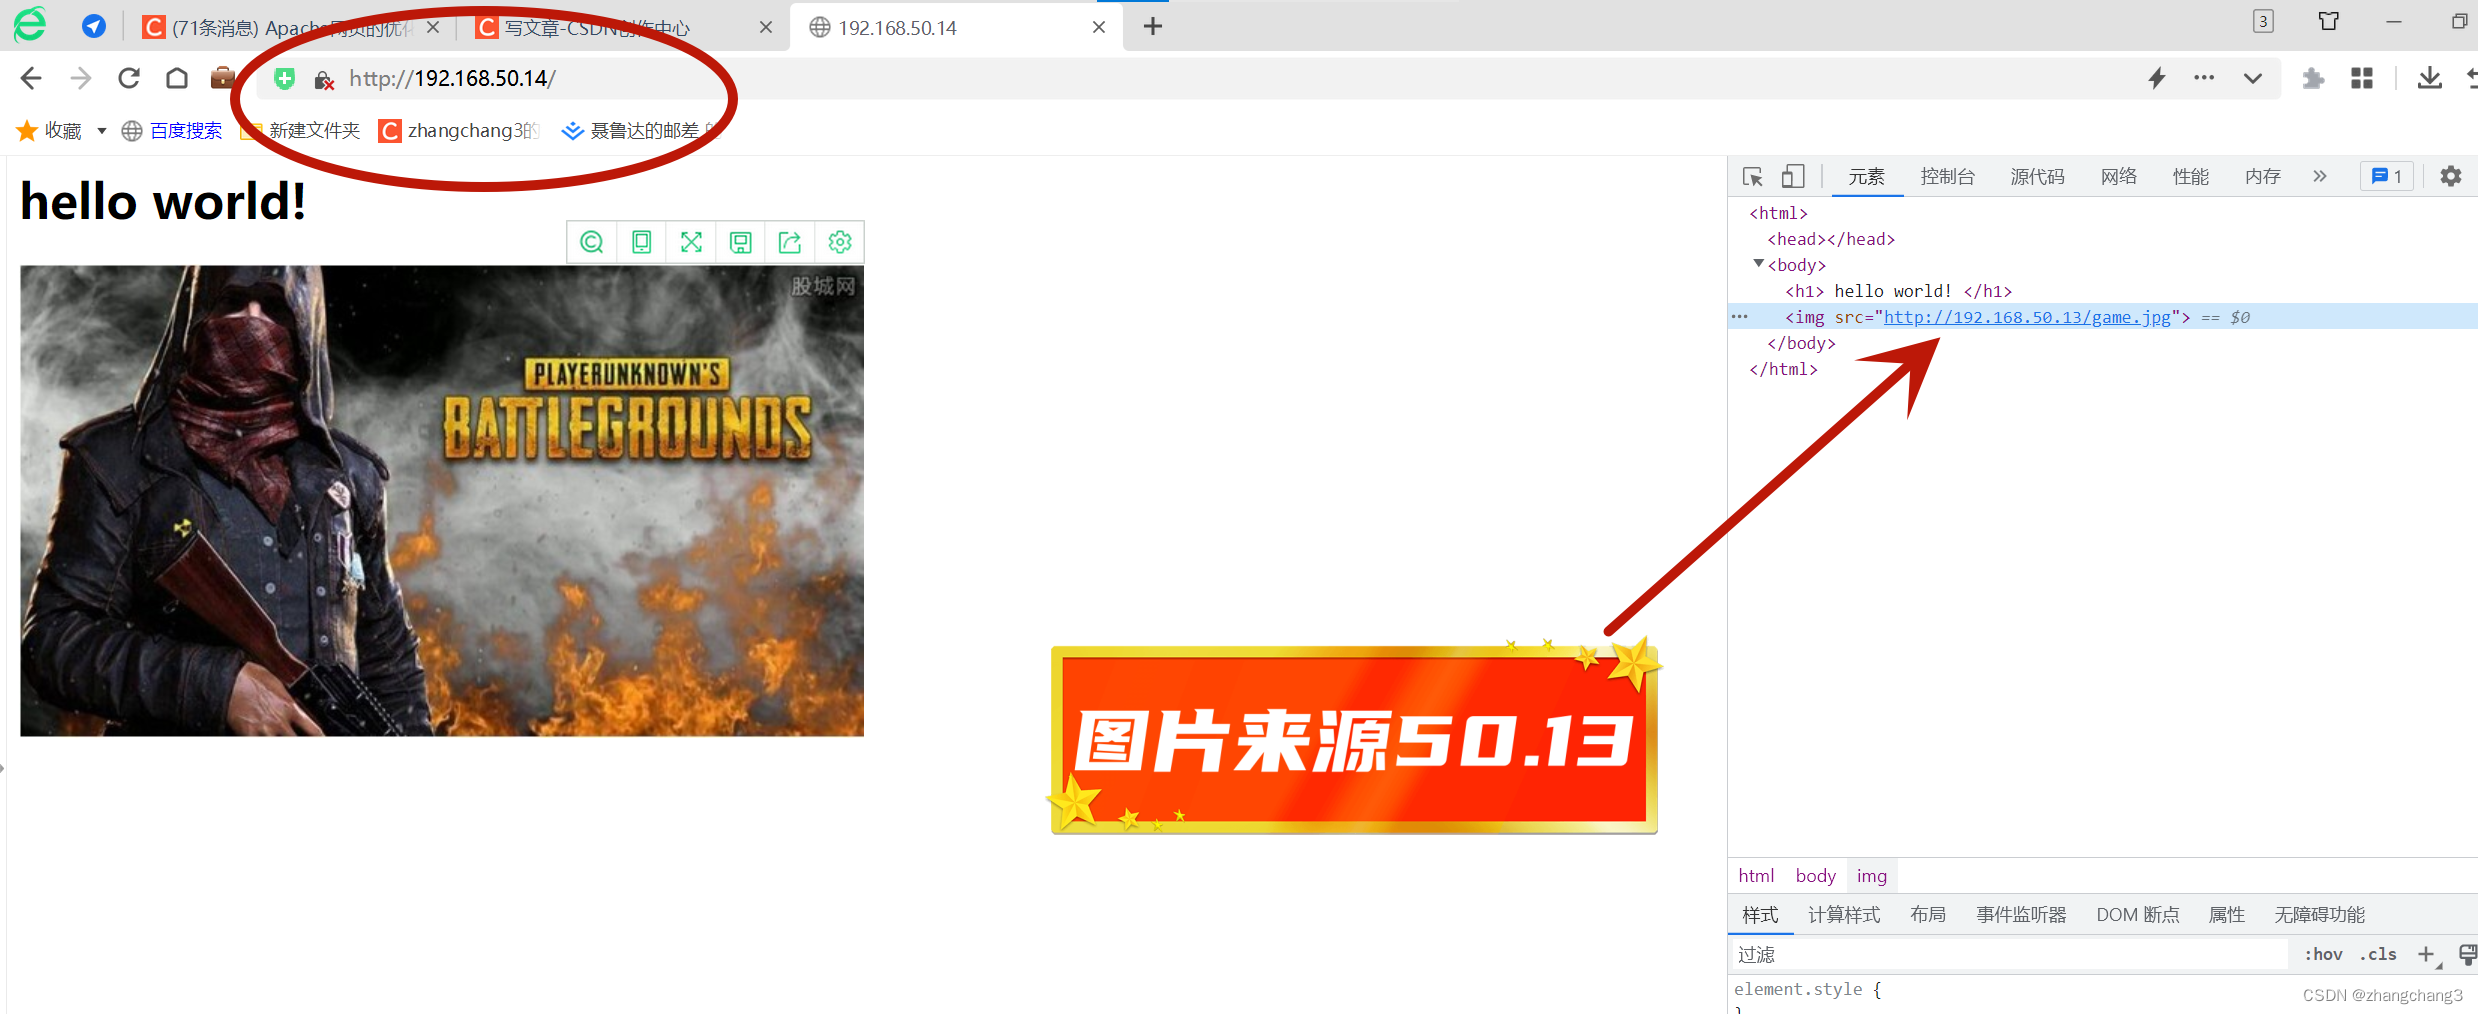The height and width of the screenshot is (1014, 2478).
Task: Switch to the 写文章-CSDN tab
Action: [x=595, y=27]
